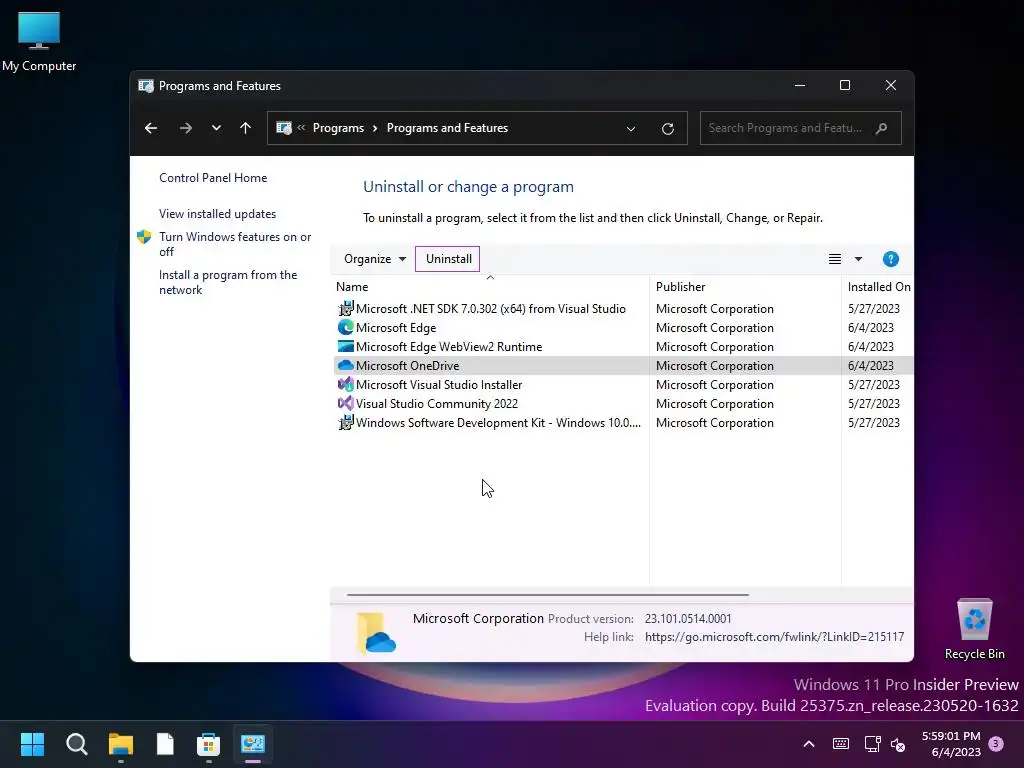Select Microsoft Edge WebView2 Runtime name
Image resolution: width=1024 pixels, height=768 pixels.
point(449,346)
